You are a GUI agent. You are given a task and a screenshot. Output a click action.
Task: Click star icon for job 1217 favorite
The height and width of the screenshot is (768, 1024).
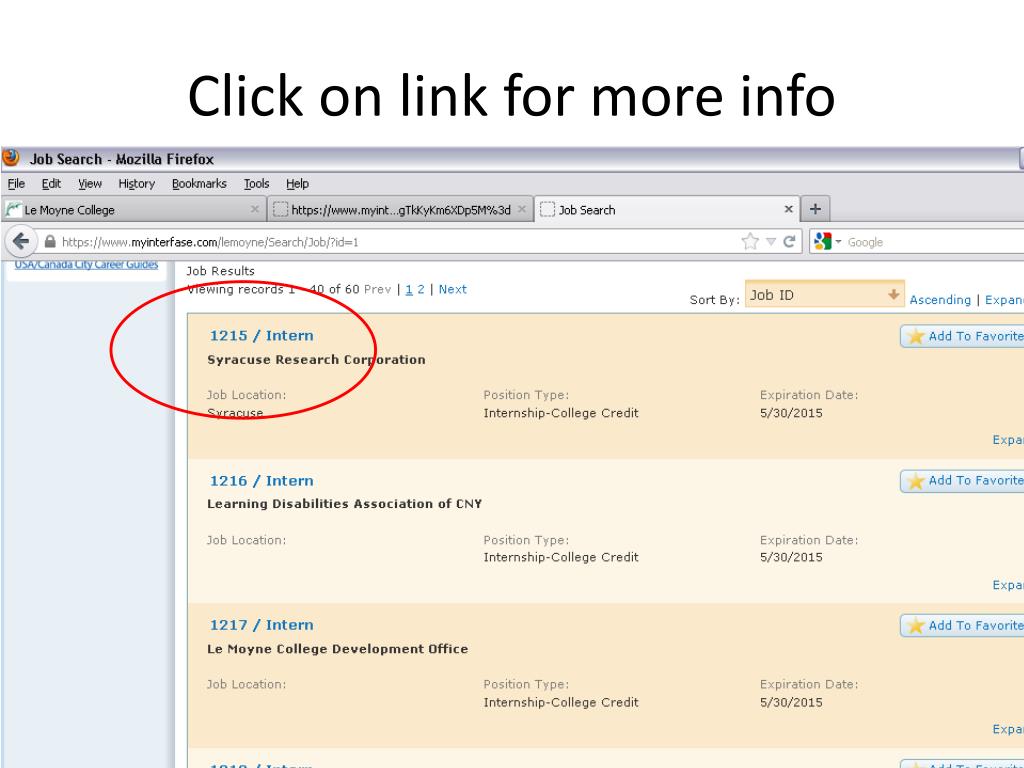click(916, 626)
